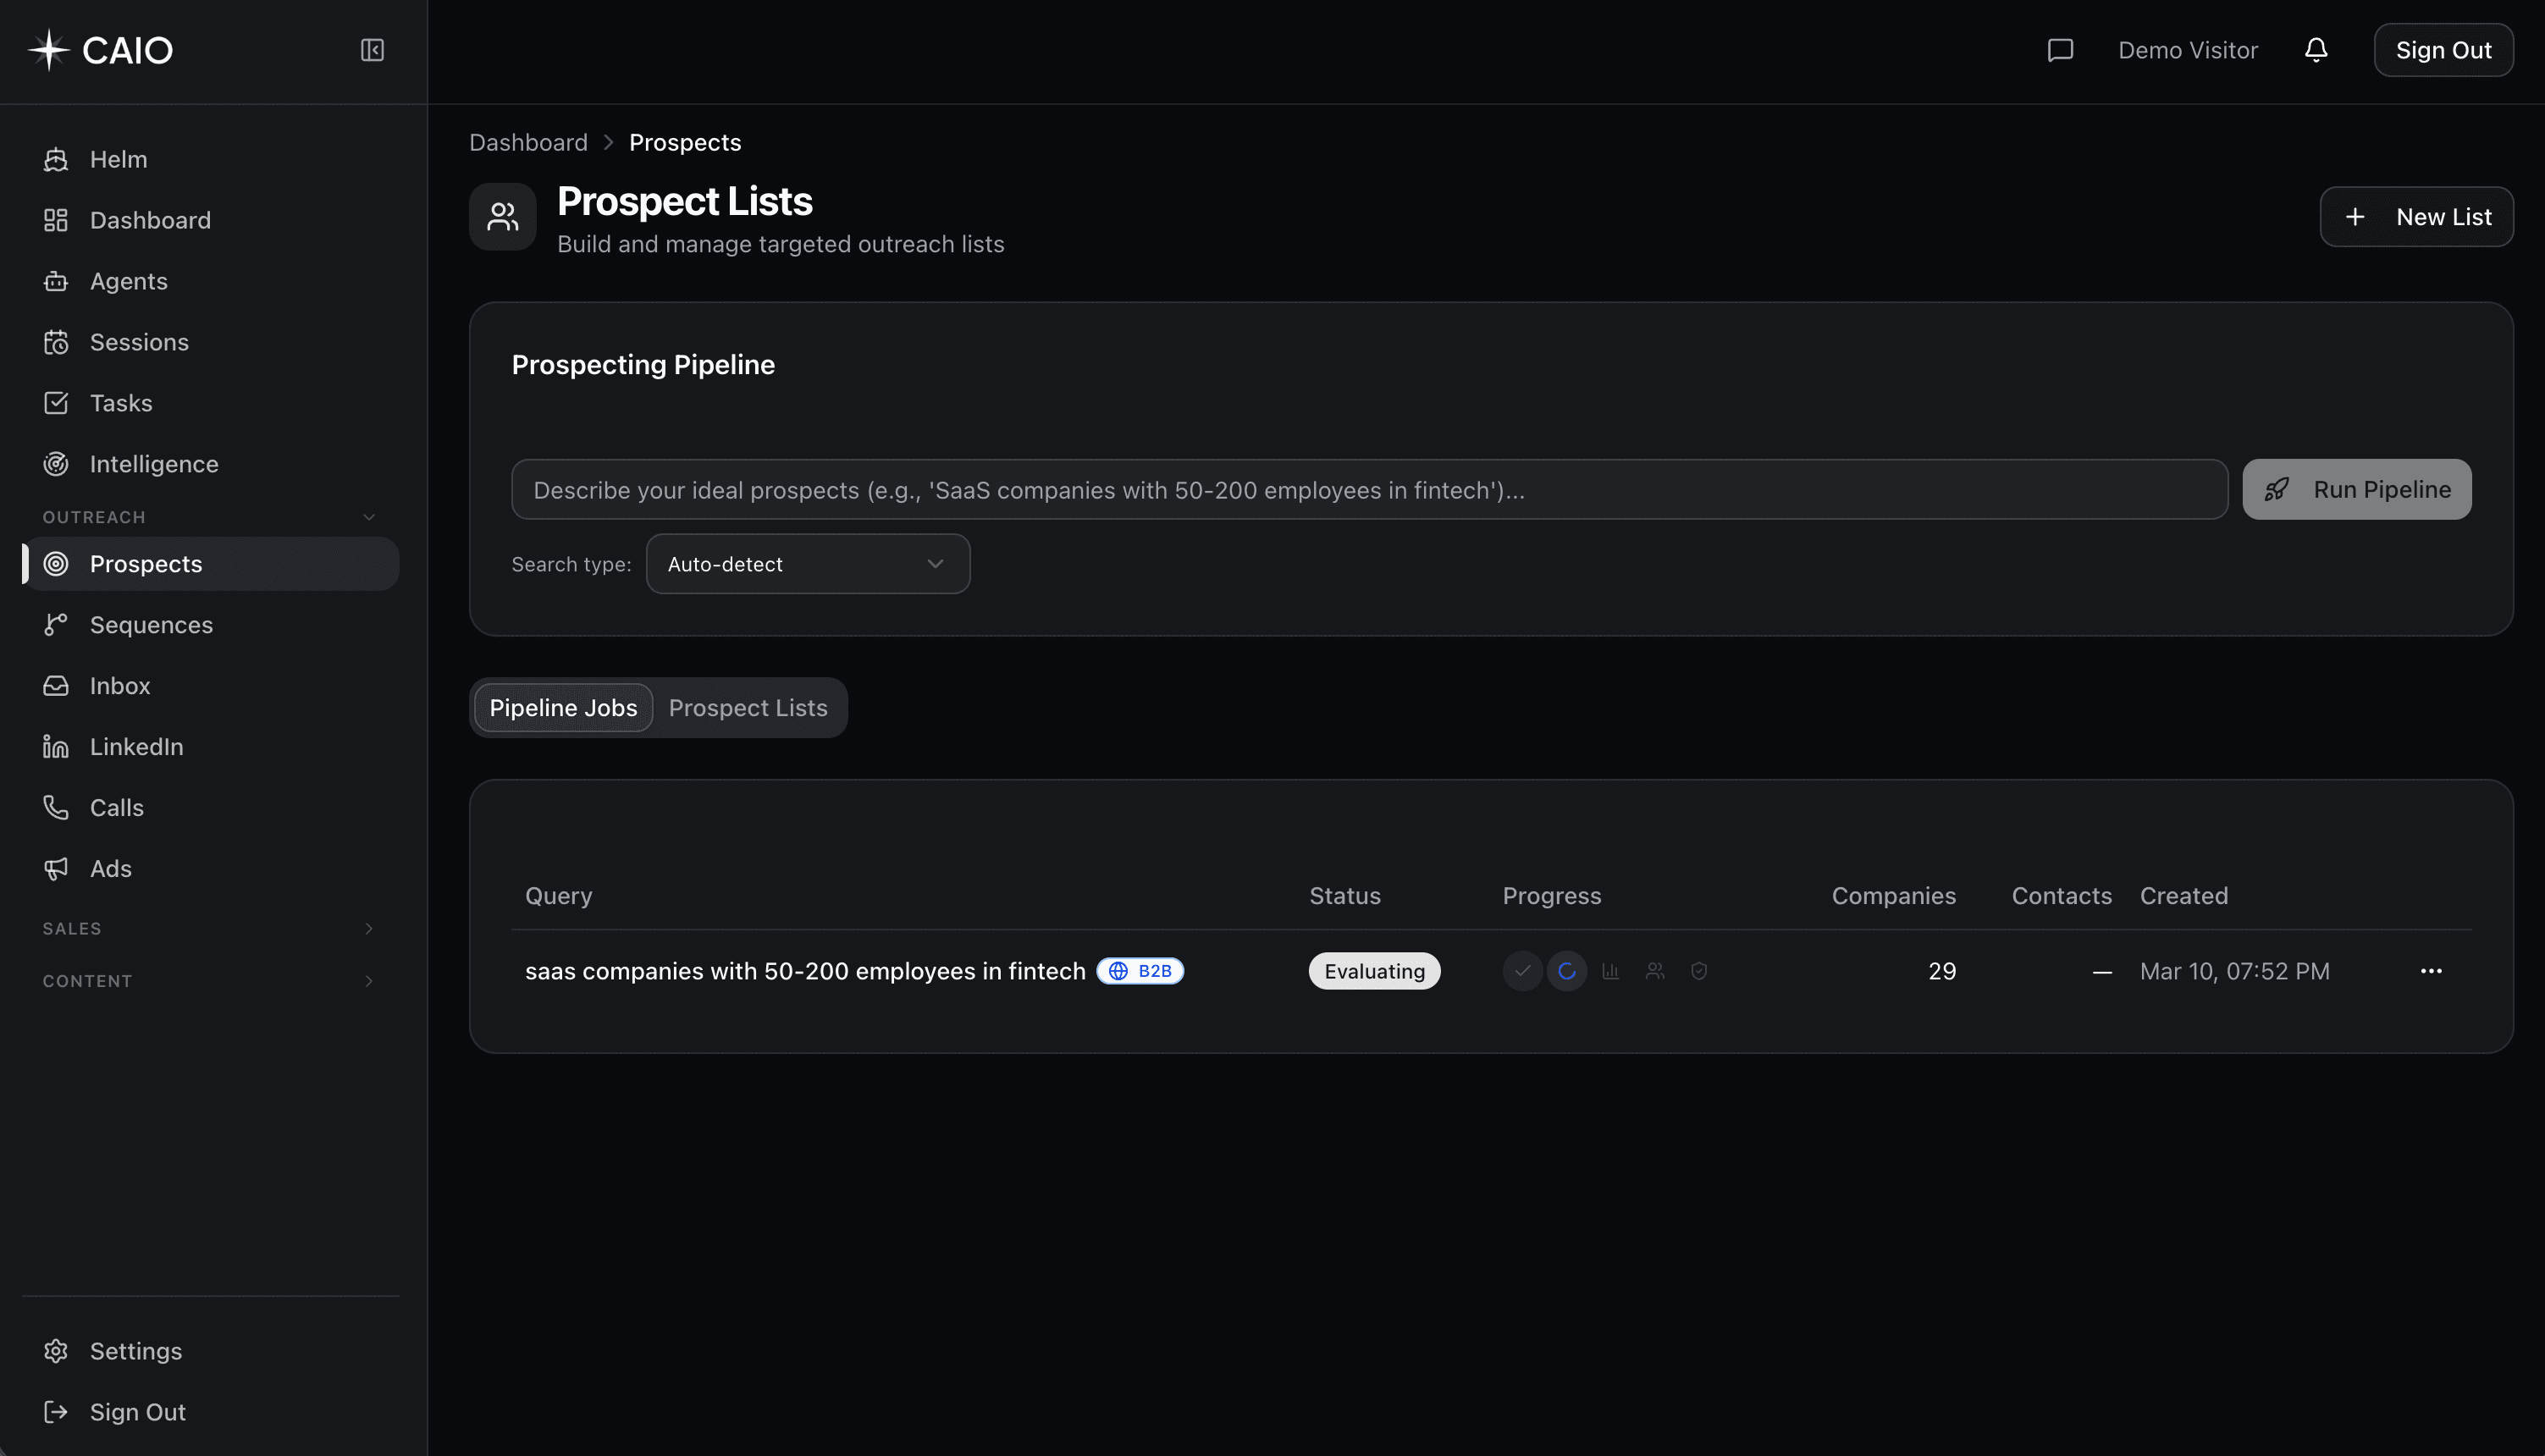Collapse the sidebar using the panel toggle icon
Image resolution: width=2545 pixels, height=1456 pixels.
click(x=372, y=49)
